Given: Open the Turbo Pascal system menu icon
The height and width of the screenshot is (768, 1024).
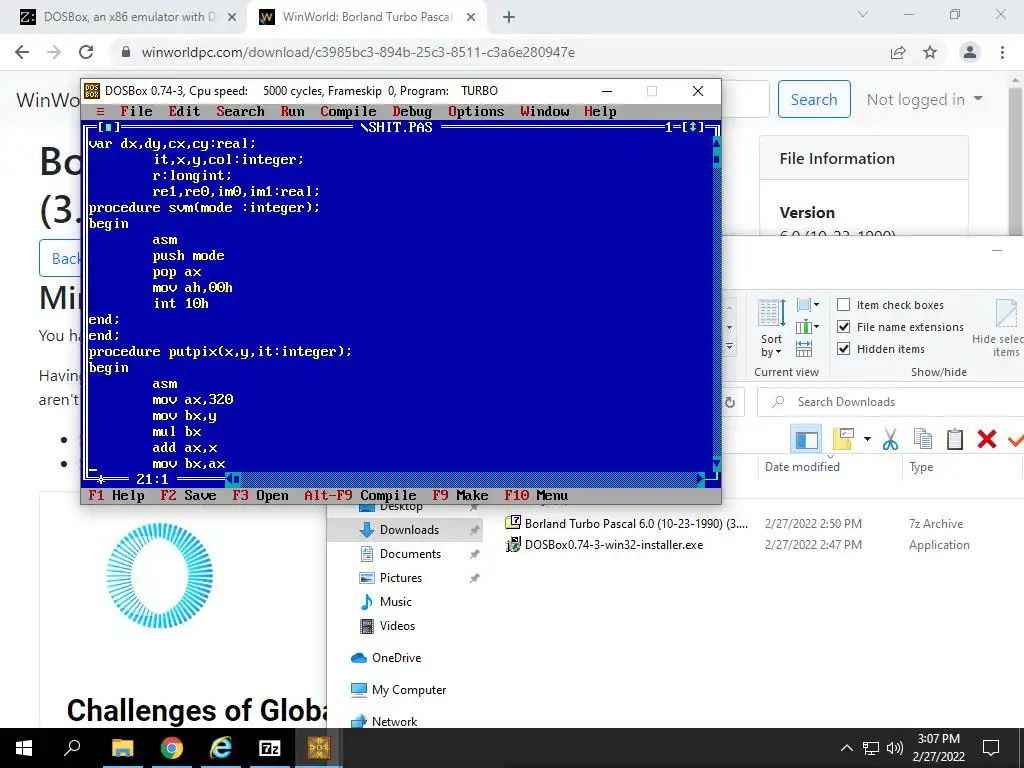Looking at the screenshot, I should (100, 112).
